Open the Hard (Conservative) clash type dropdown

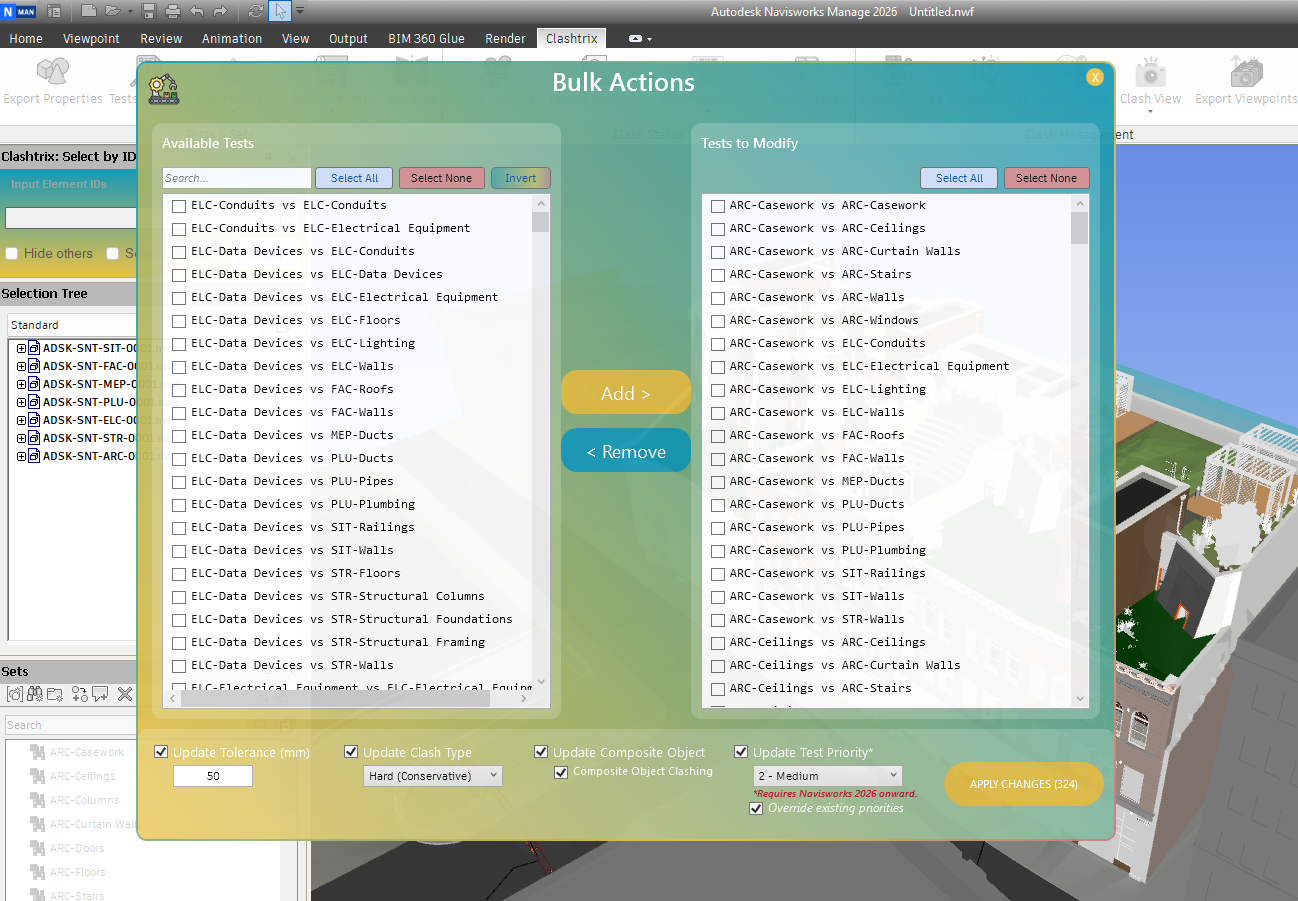pos(432,776)
